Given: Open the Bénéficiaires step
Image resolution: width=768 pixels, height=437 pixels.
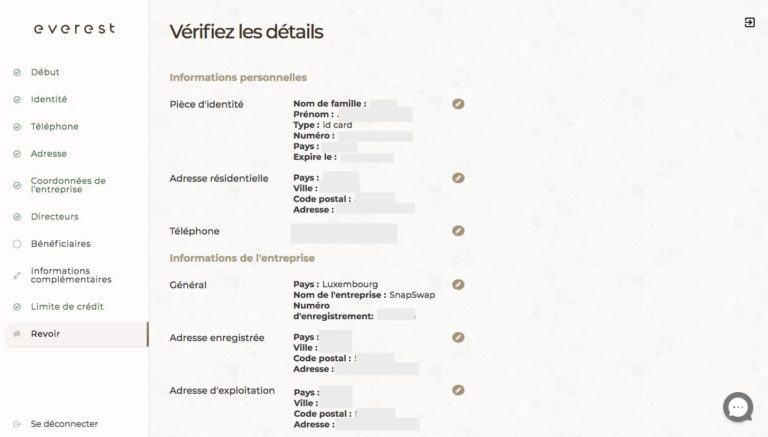Looking at the screenshot, I should point(60,243).
